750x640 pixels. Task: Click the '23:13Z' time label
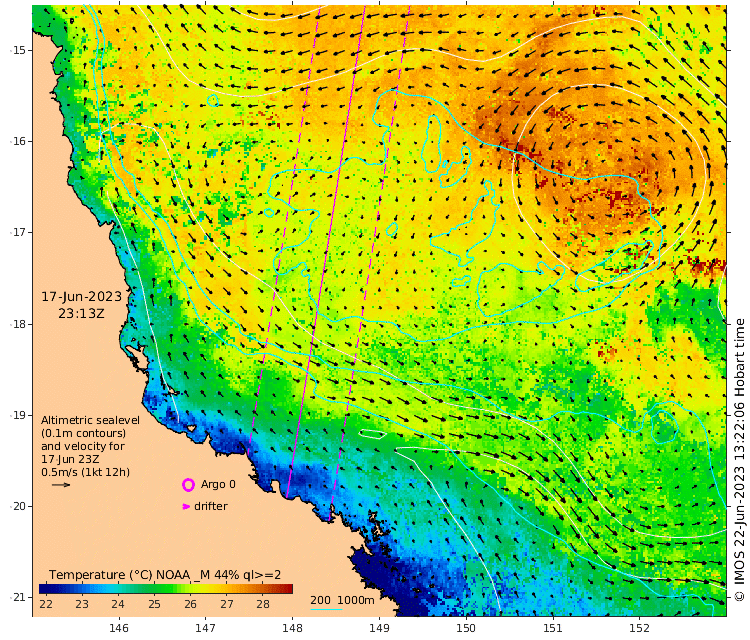pos(81,314)
